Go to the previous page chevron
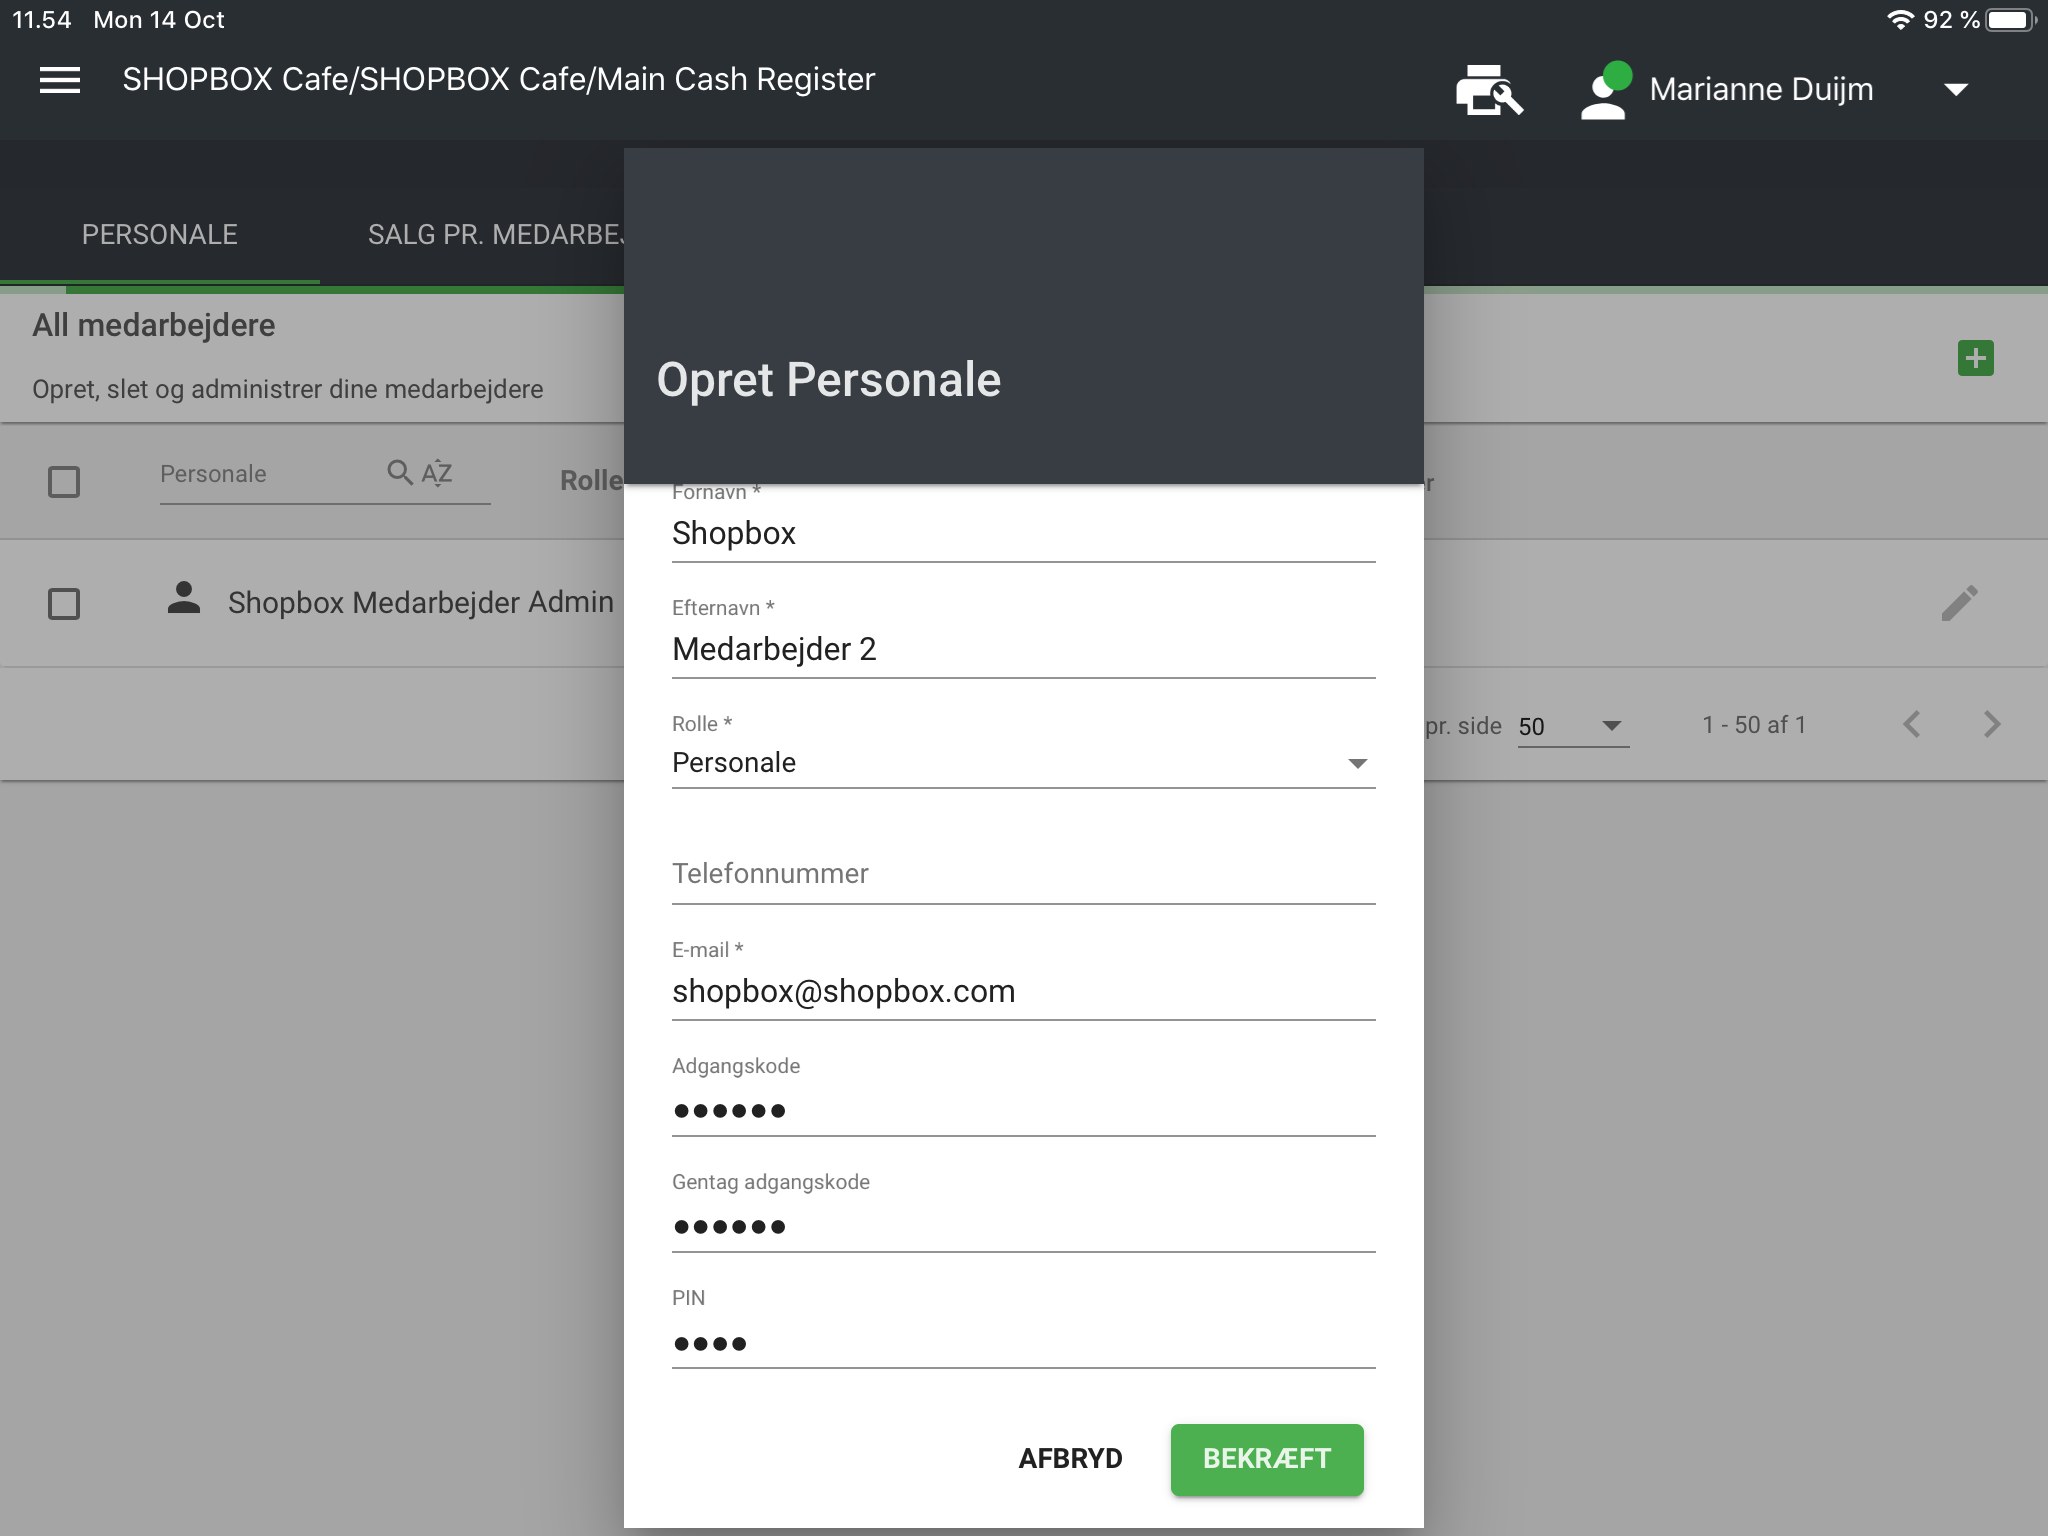The height and width of the screenshot is (1536, 2048). (x=1912, y=724)
